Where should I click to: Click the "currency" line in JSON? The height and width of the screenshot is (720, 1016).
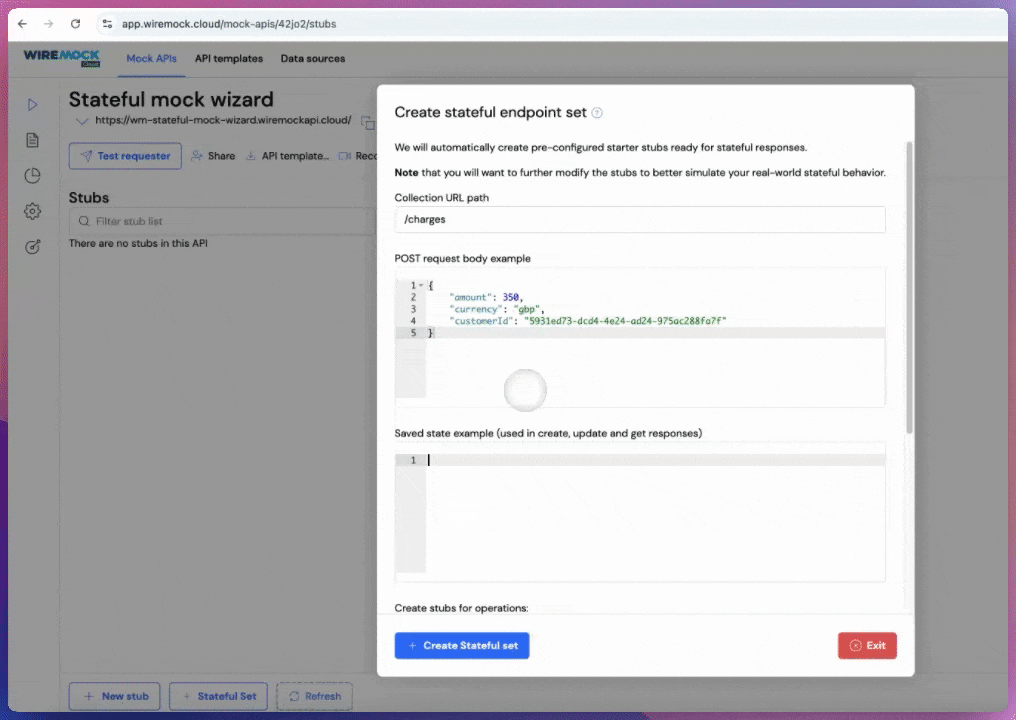click(x=496, y=309)
